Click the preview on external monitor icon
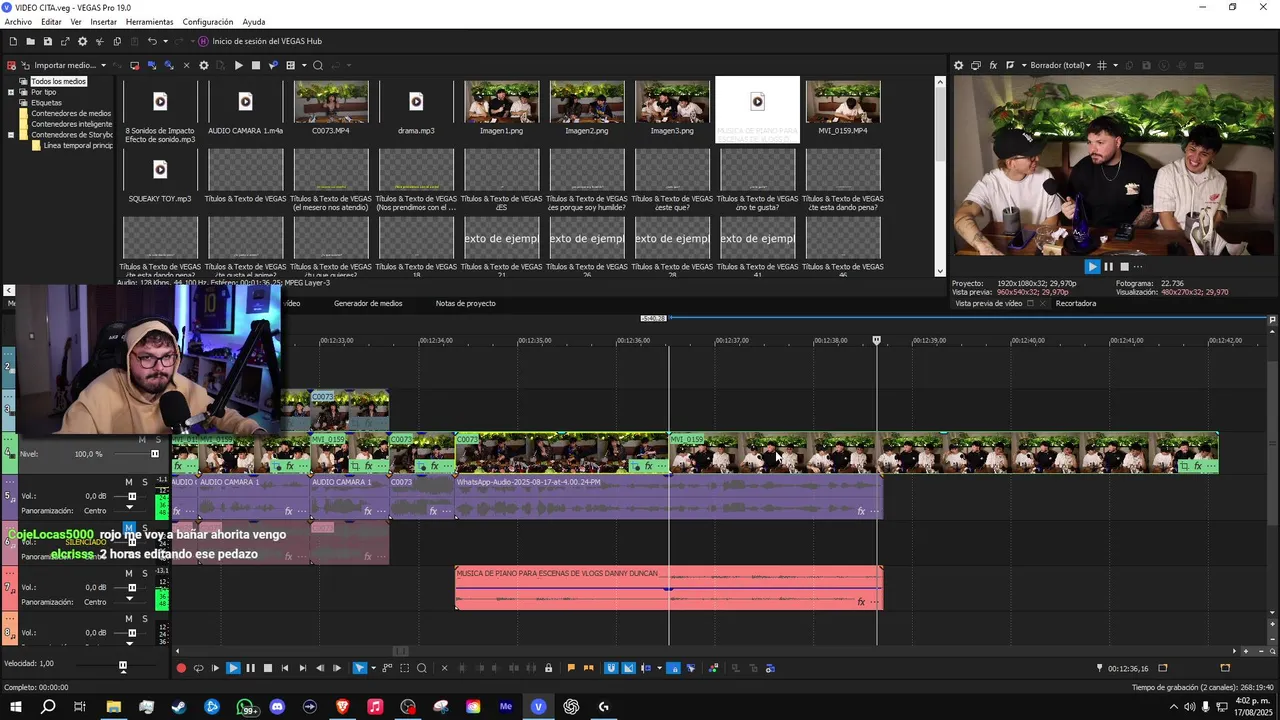The height and width of the screenshot is (720, 1280). pyautogui.click(x=975, y=65)
